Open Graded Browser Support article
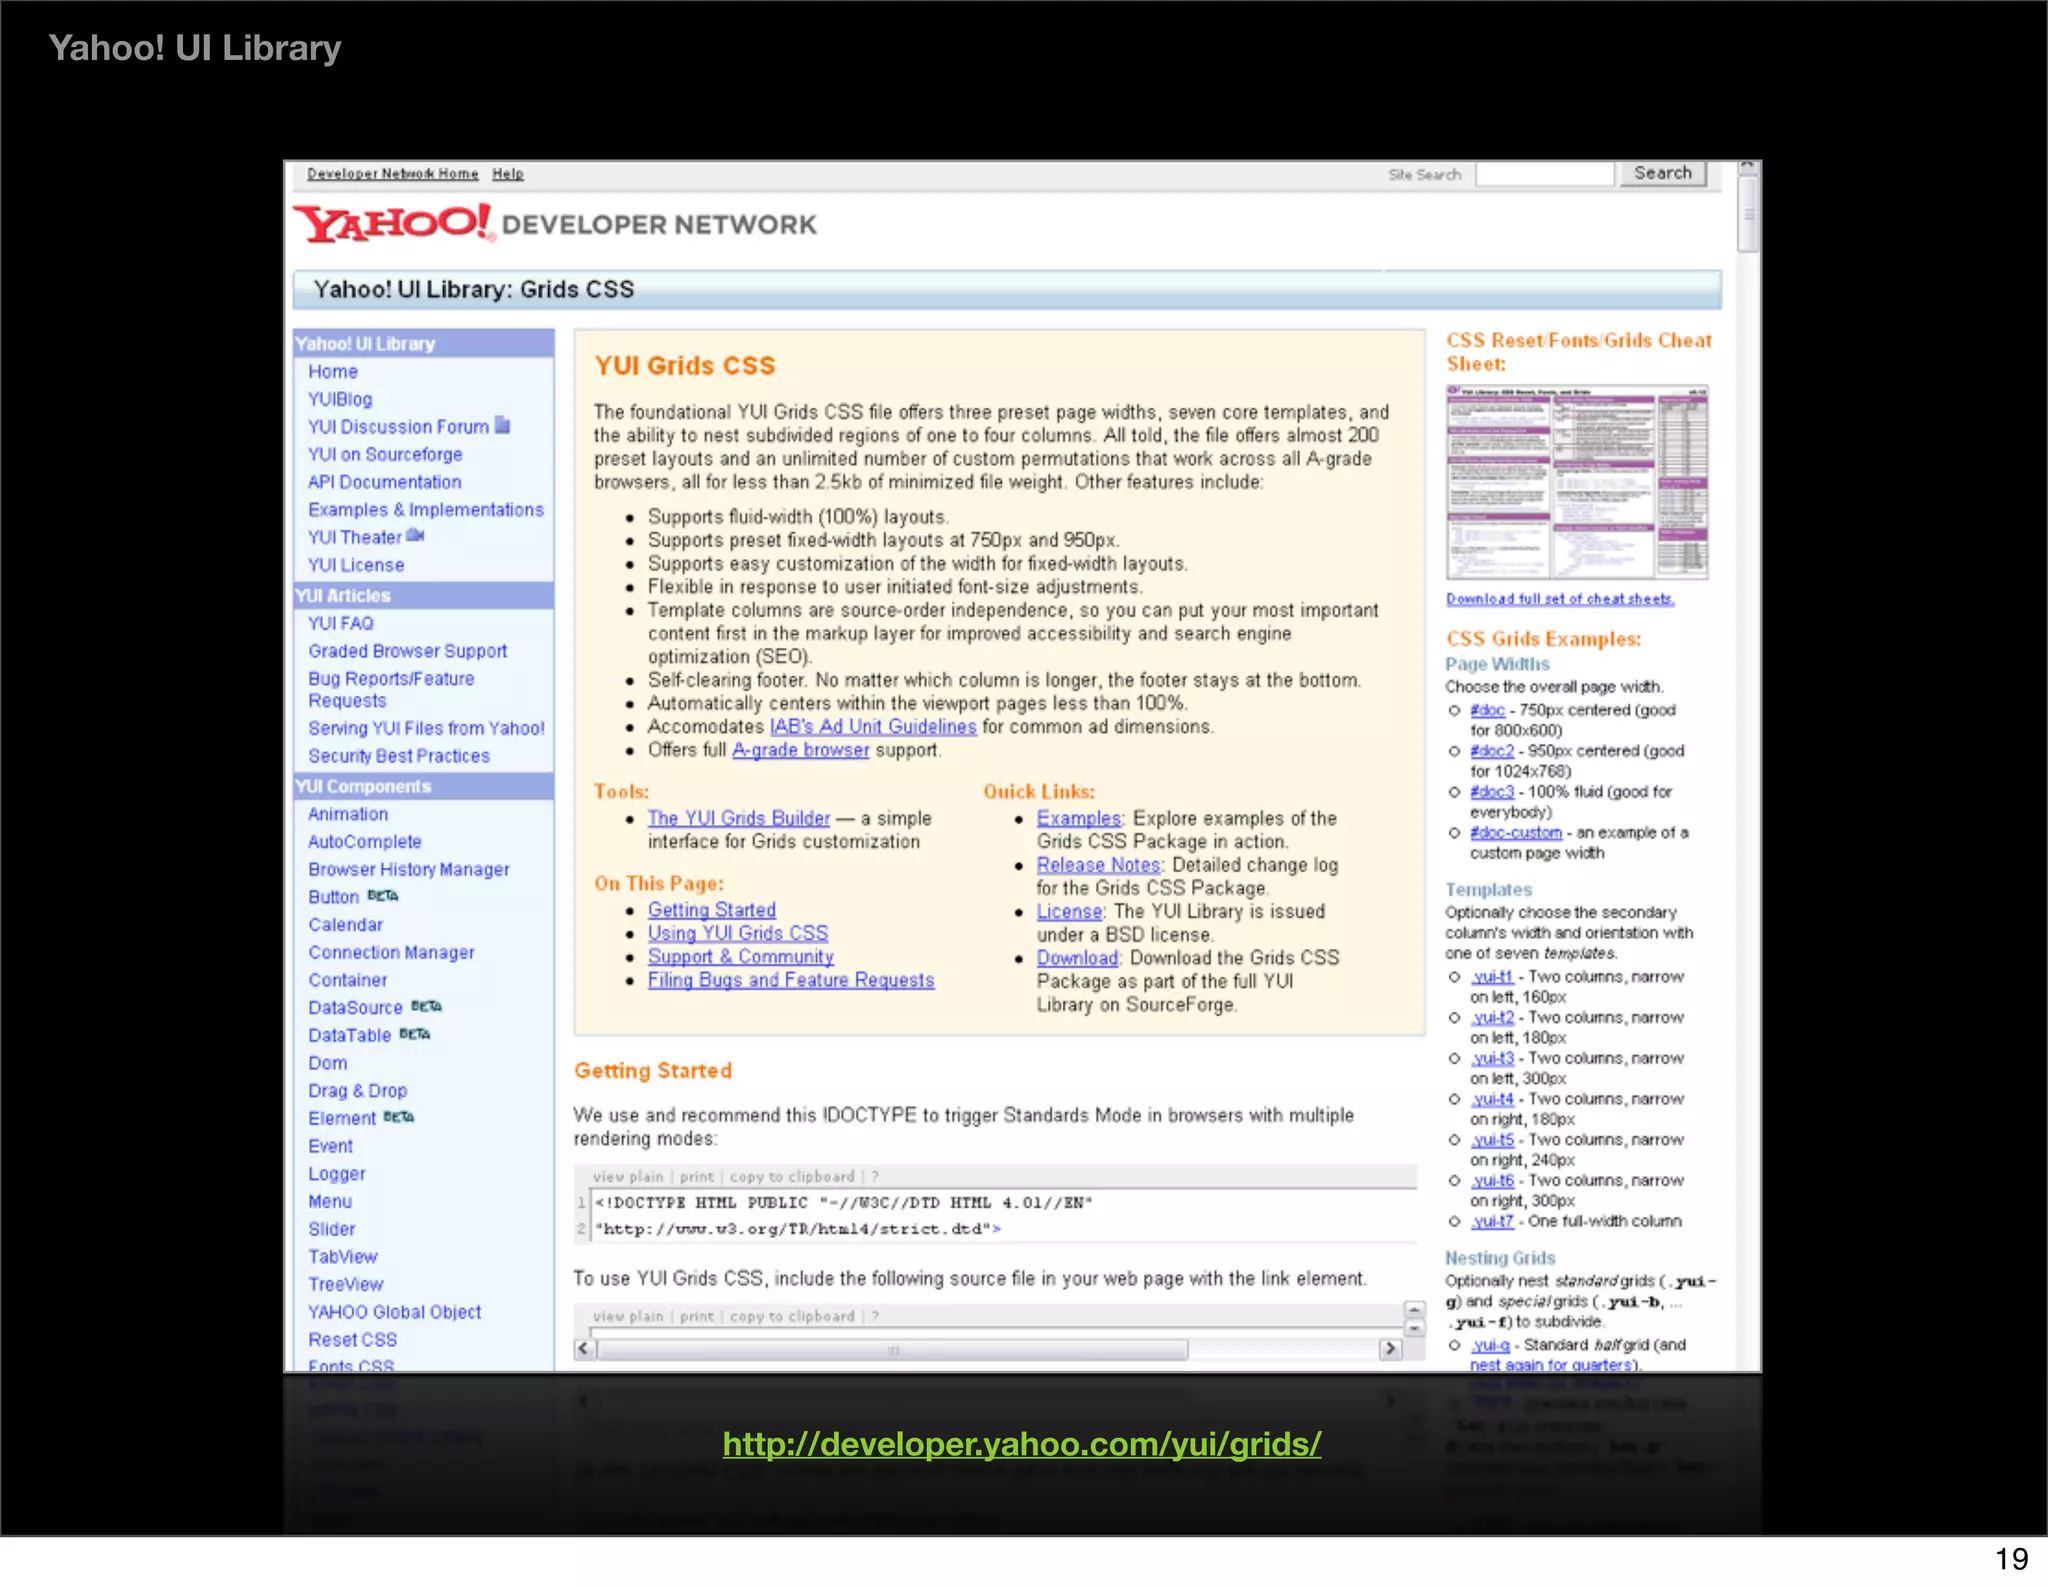 coord(408,651)
